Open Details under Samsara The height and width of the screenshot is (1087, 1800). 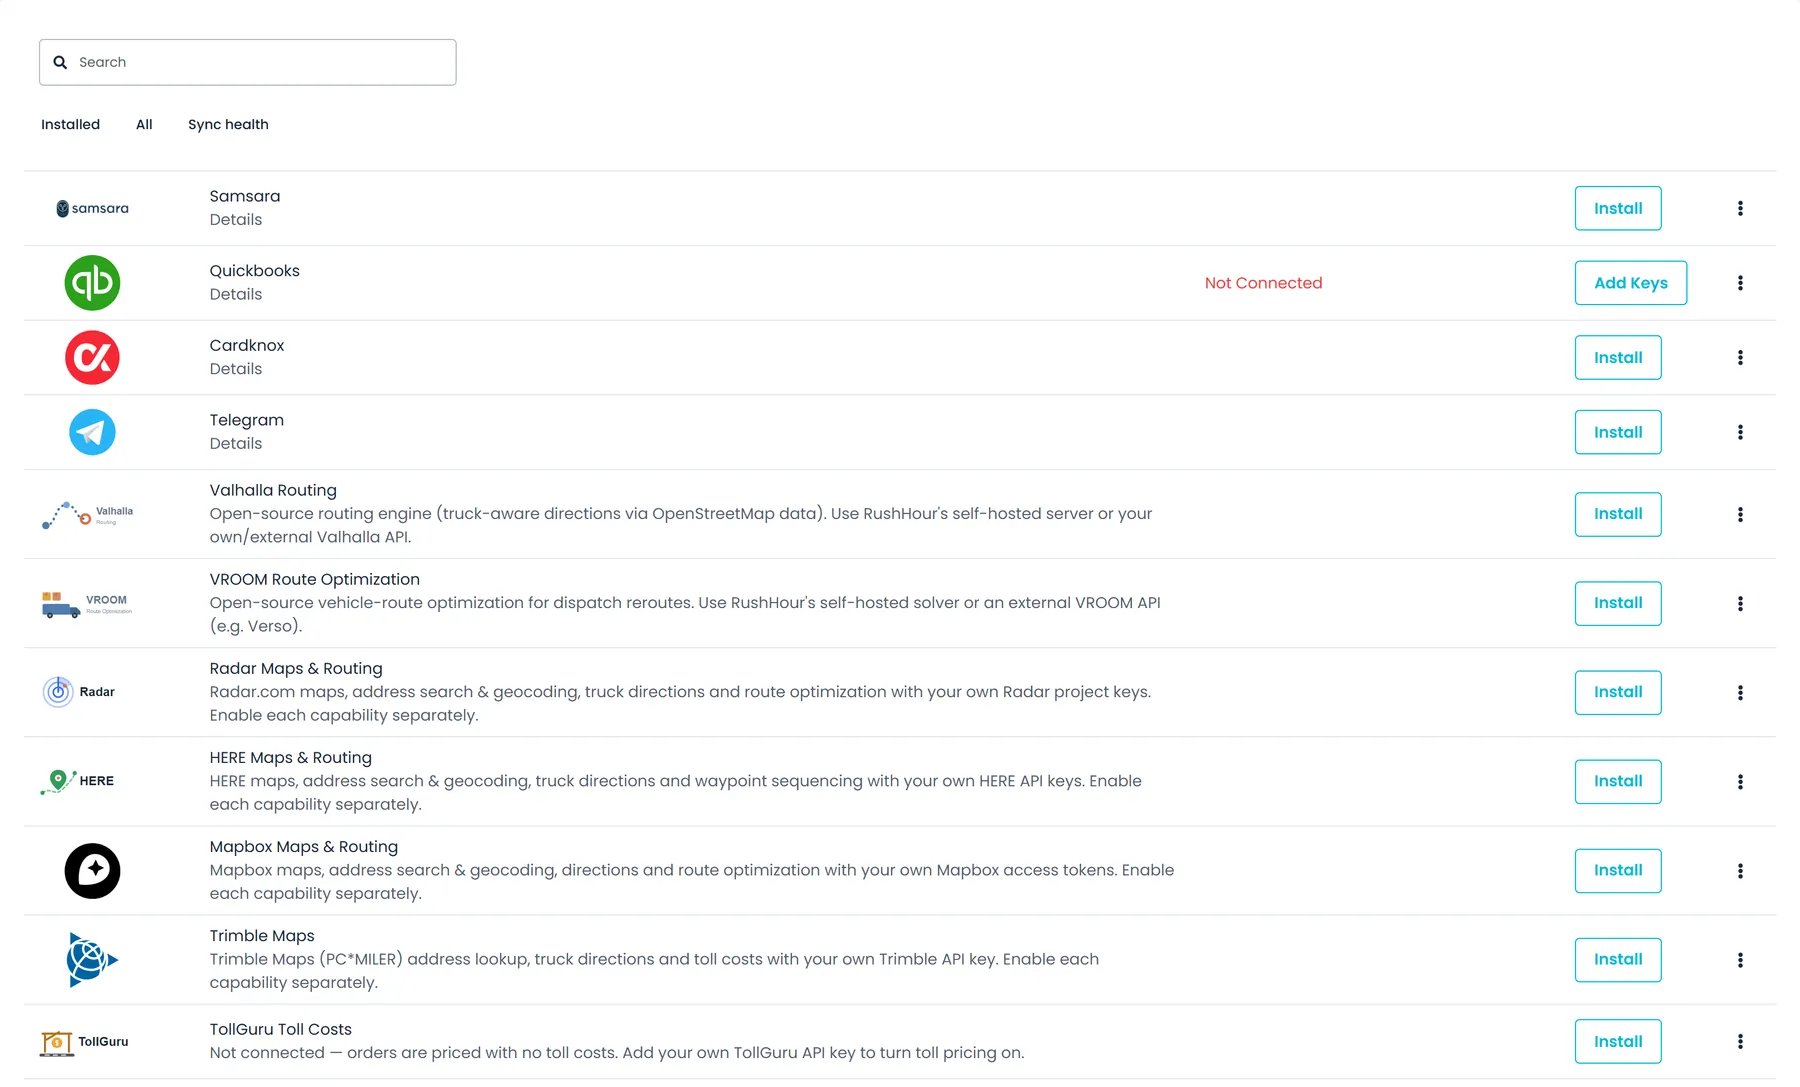(x=236, y=220)
